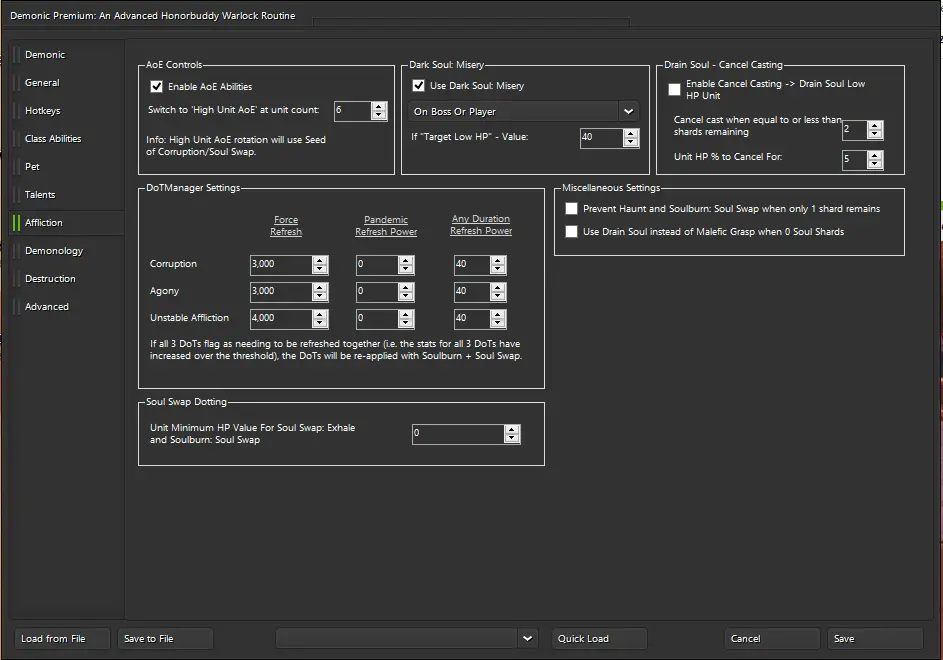
Task: Click the Save to File button
Action: 165,638
